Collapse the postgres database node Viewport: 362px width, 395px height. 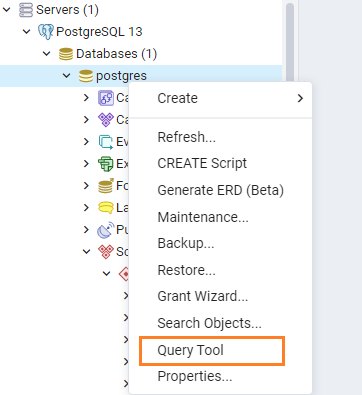pos(67,76)
